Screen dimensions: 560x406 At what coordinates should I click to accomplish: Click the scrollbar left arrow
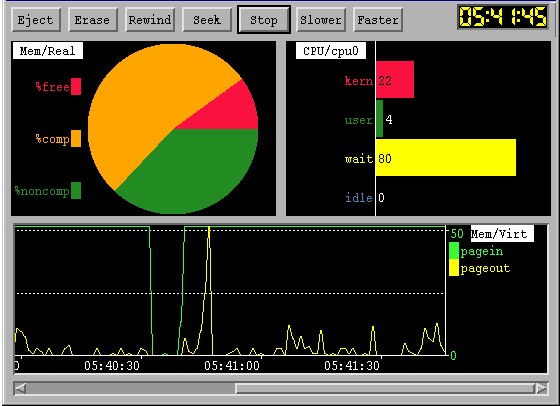(20, 388)
